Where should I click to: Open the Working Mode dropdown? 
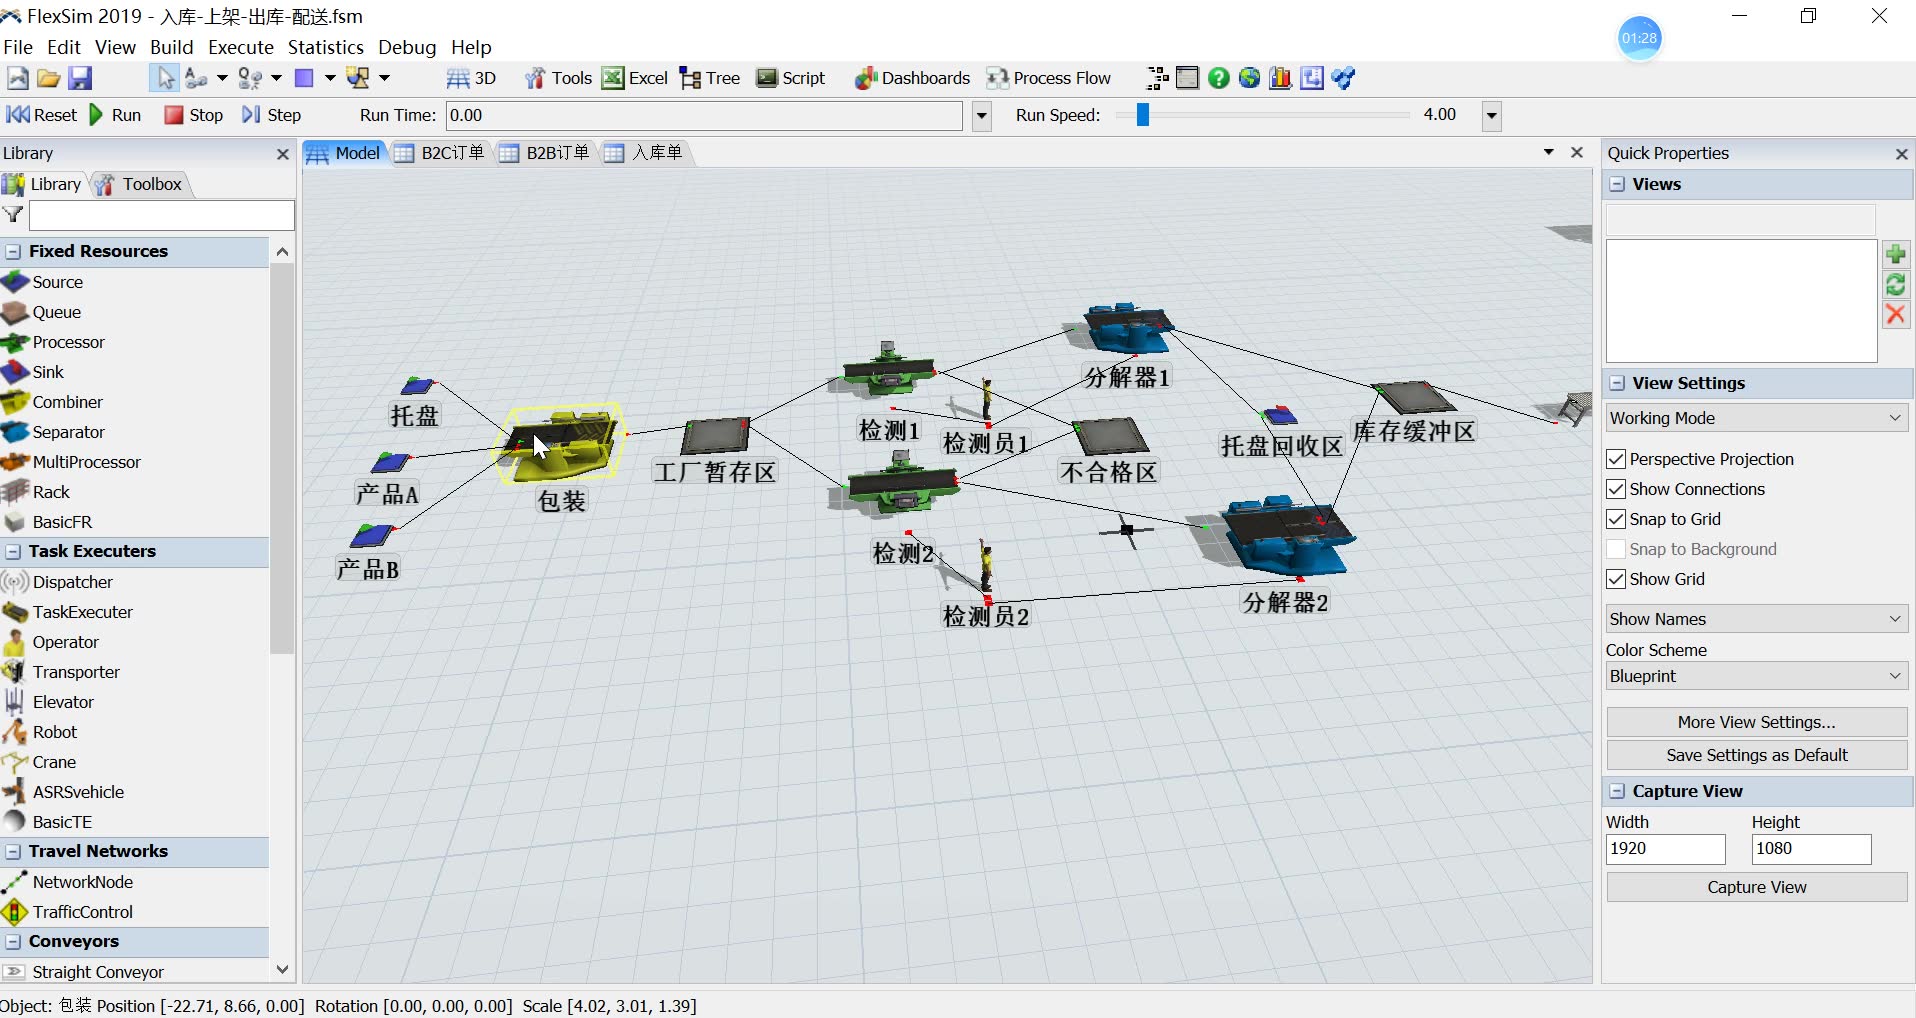coord(1756,418)
